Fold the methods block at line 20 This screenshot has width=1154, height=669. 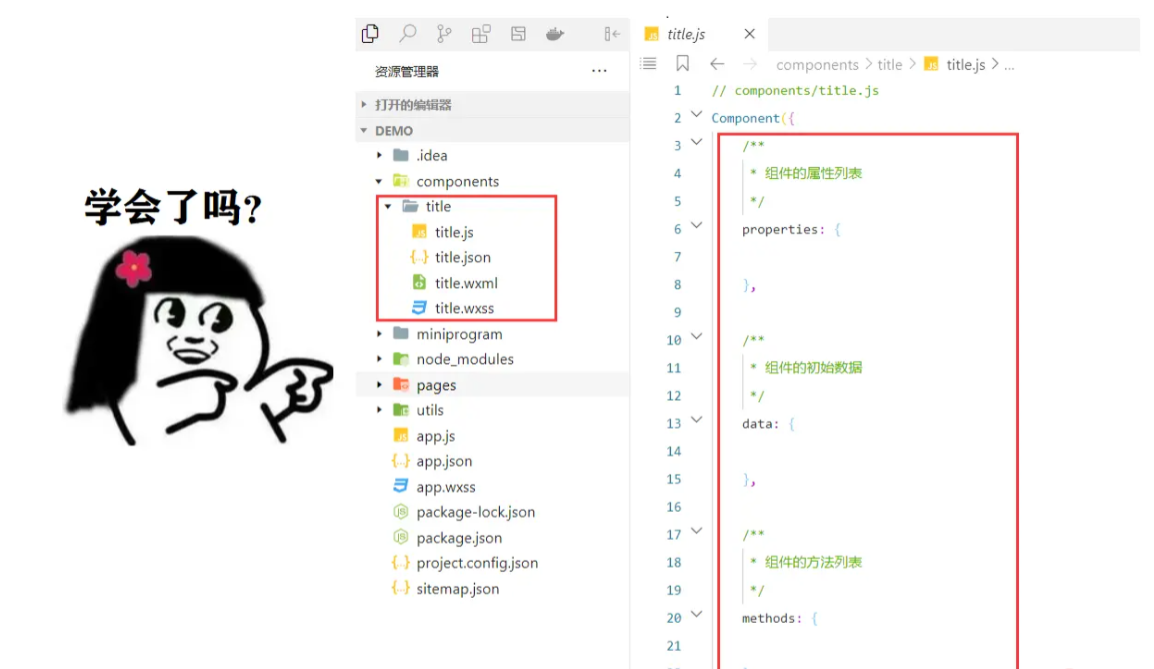[x=696, y=614]
